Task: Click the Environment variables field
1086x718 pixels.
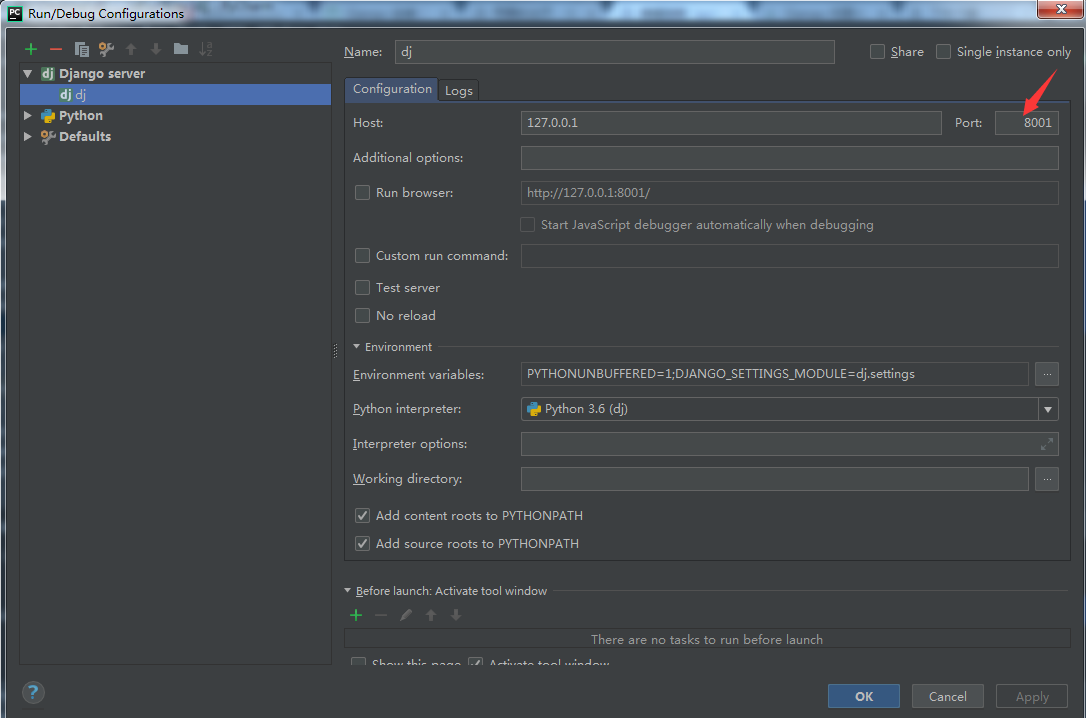Action: pos(774,374)
